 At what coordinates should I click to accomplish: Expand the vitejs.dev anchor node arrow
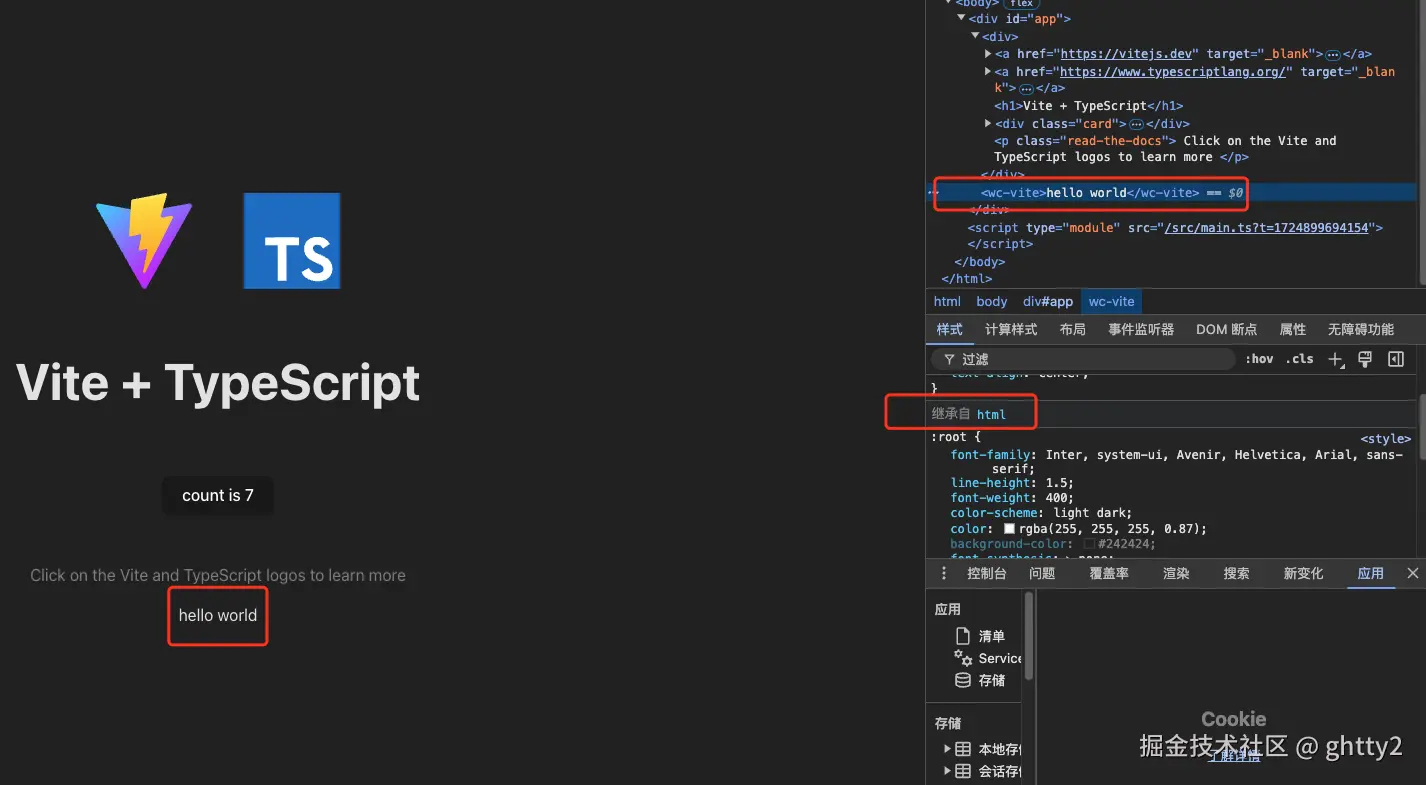[x=988, y=54]
